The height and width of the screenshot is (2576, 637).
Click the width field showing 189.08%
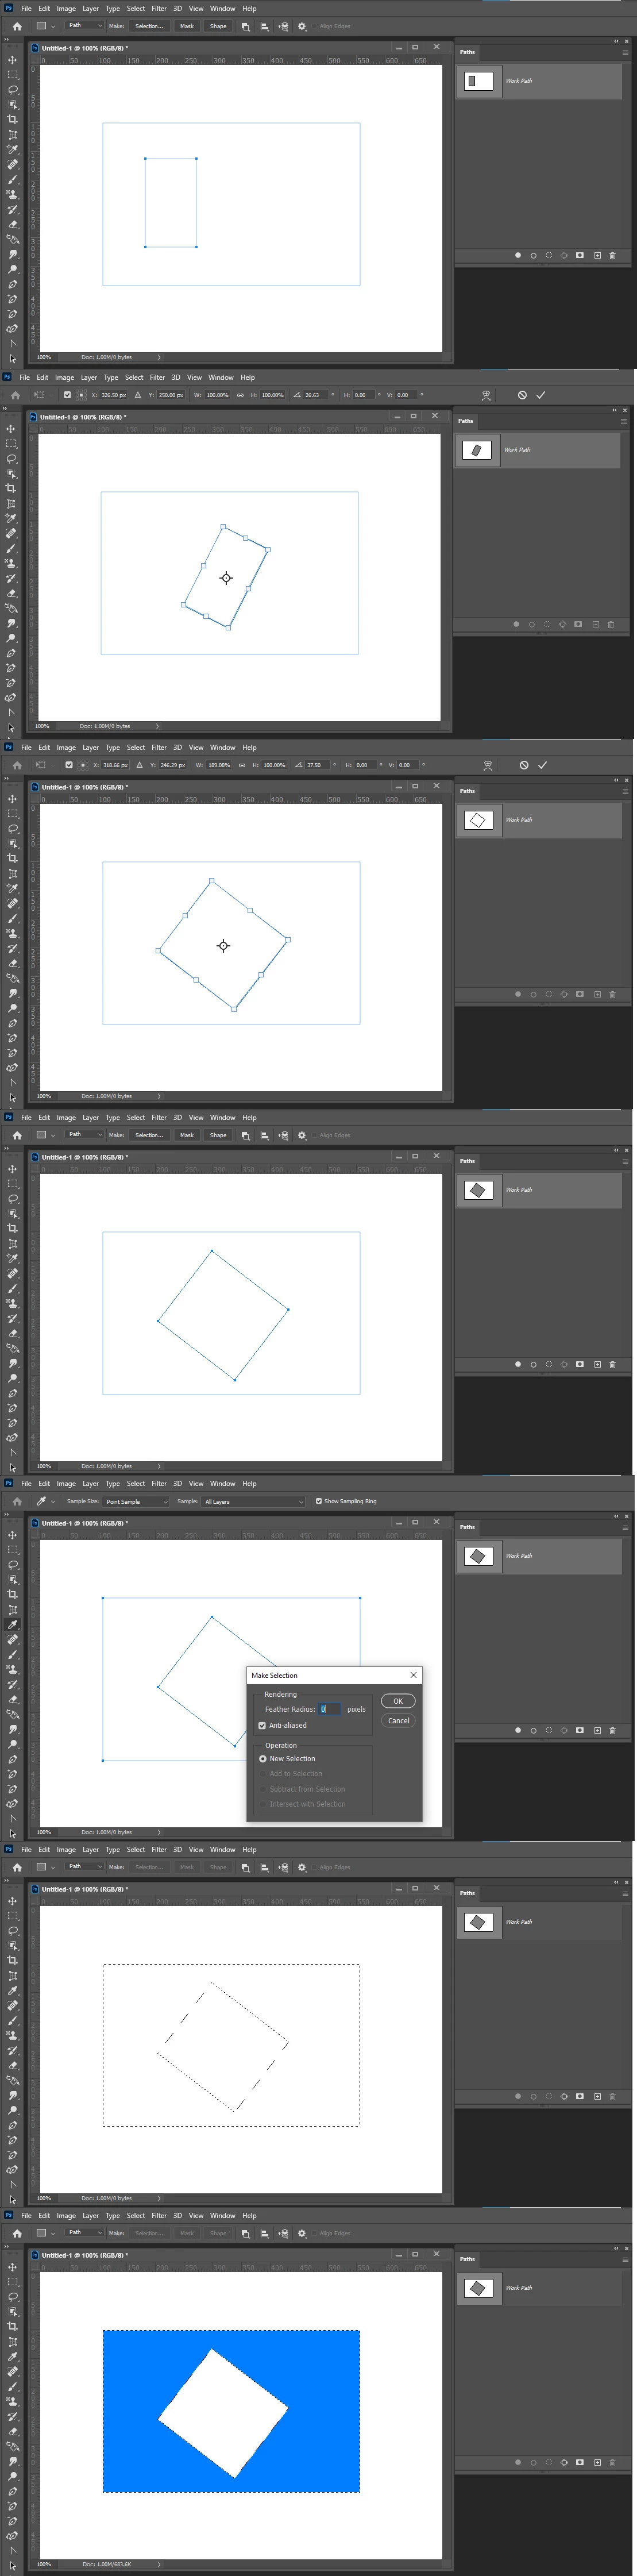click(219, 765)
